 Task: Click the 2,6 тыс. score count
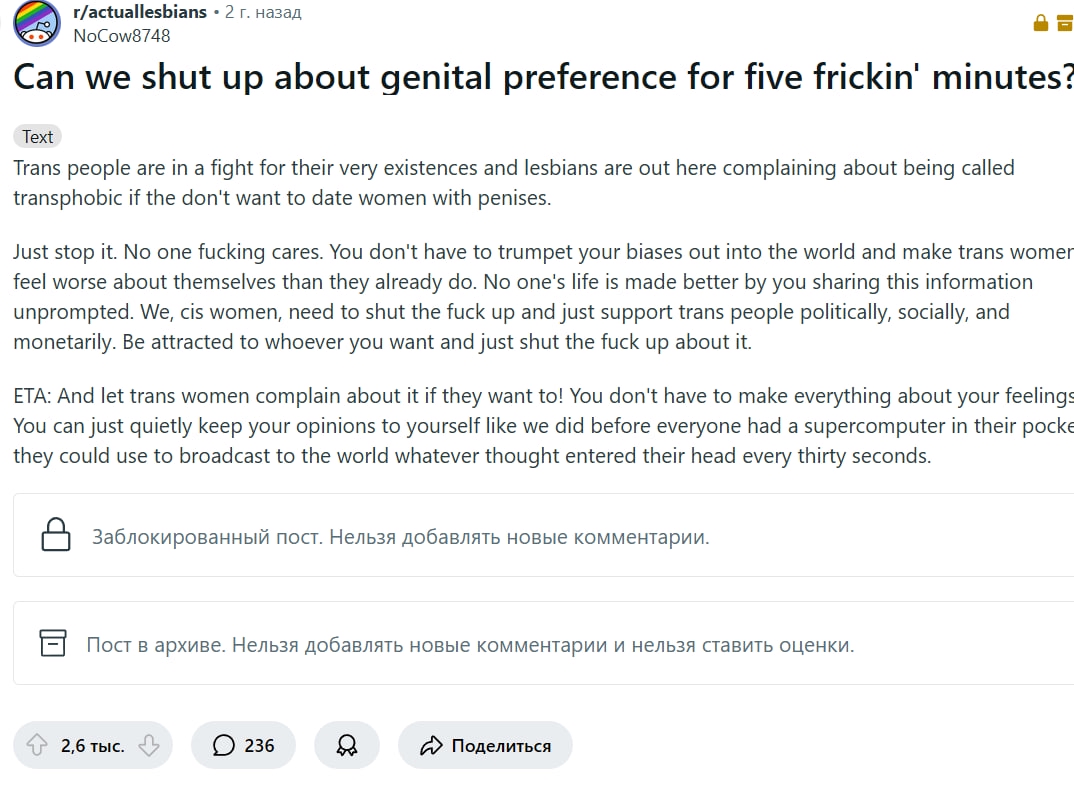(x=92, y=745)
